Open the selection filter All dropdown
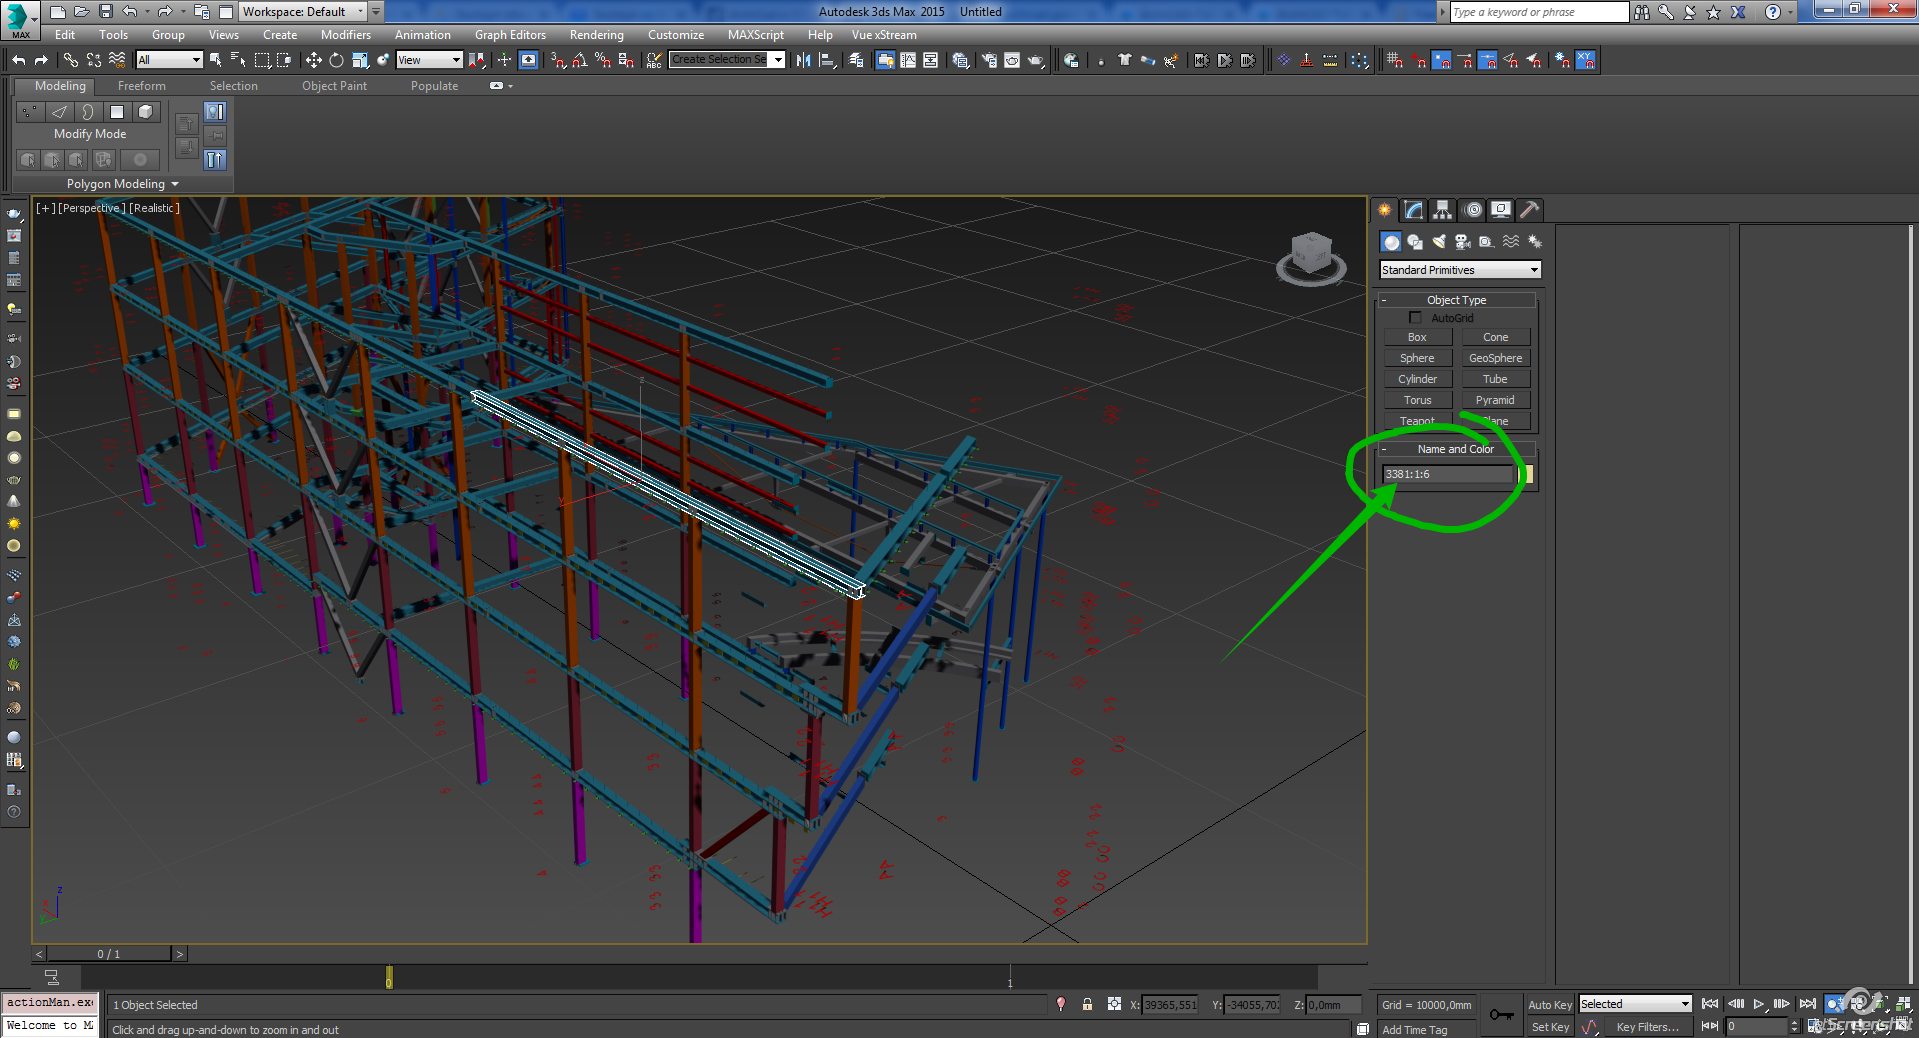This screenshot has height=1038, width=1919. (169, 60)
